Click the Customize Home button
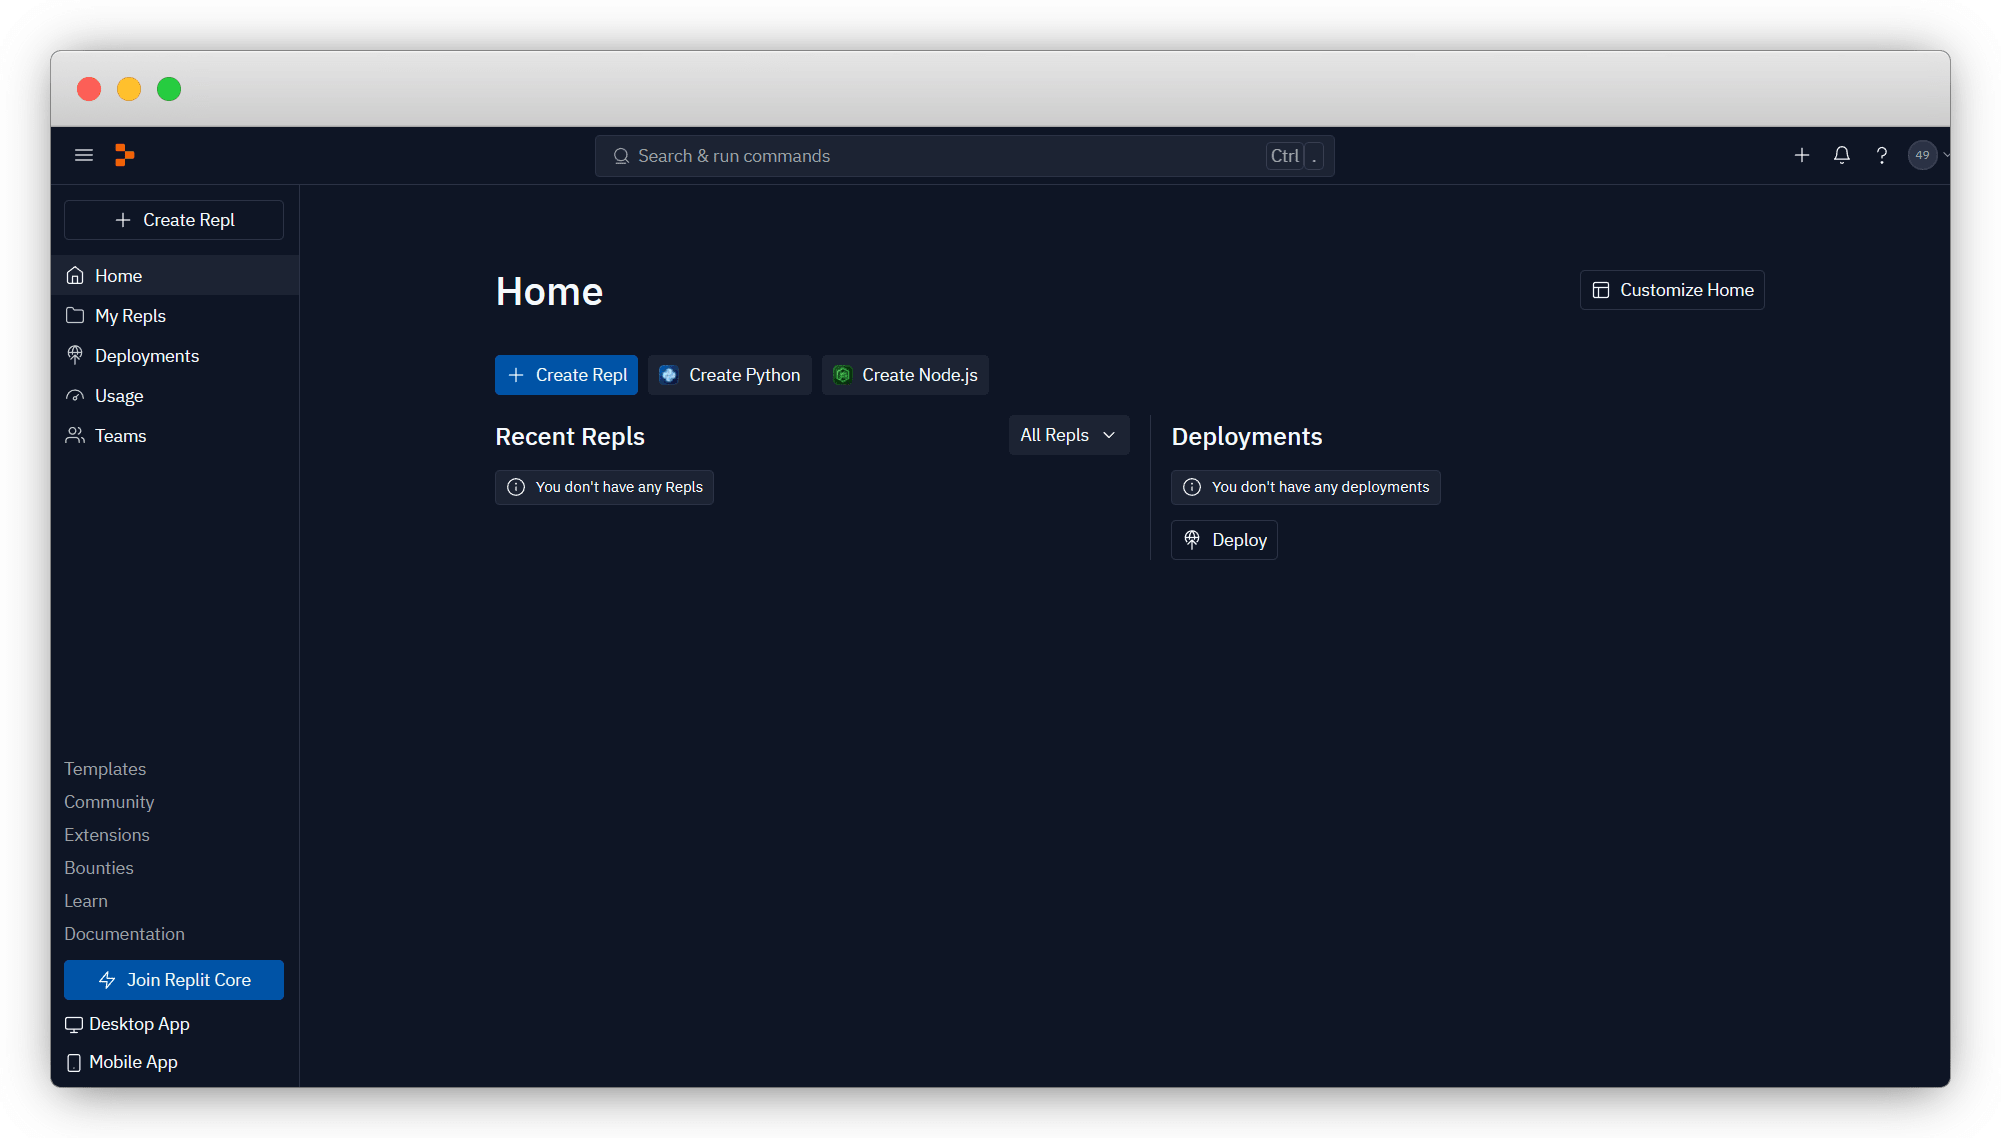 pos(1672,290)
